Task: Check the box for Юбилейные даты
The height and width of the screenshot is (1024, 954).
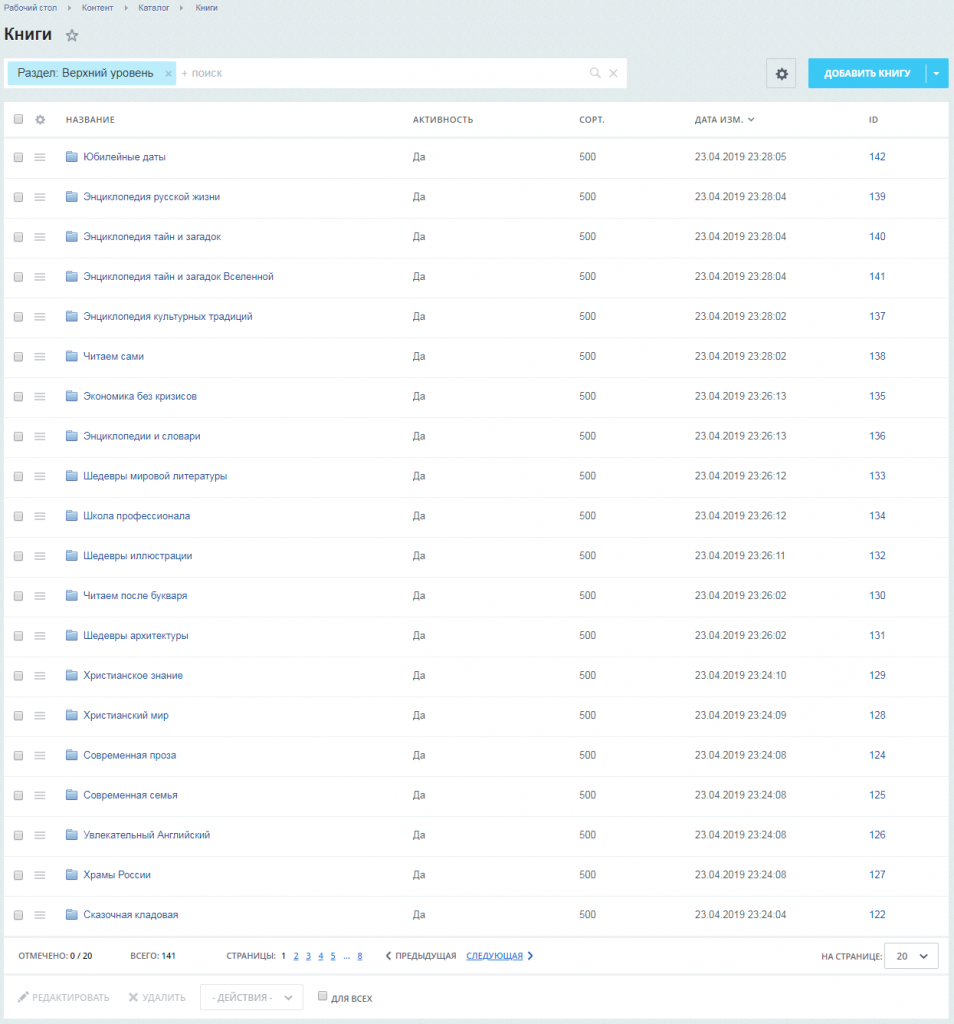Action: [18, 157]
